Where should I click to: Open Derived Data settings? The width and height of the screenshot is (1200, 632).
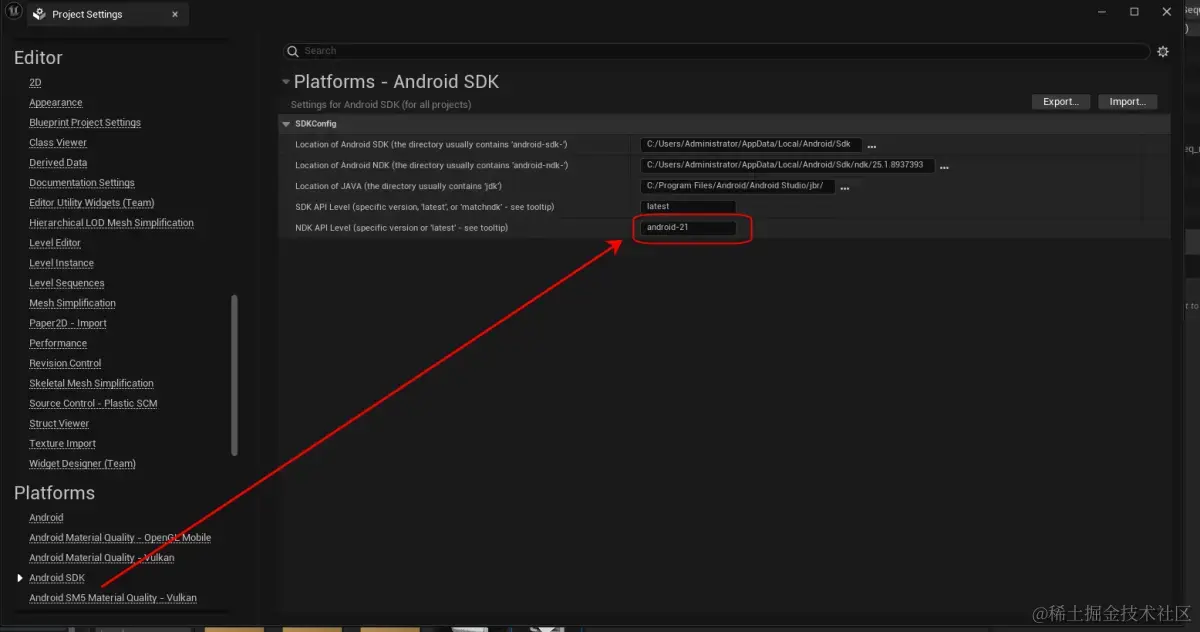(x=58, y=163)
